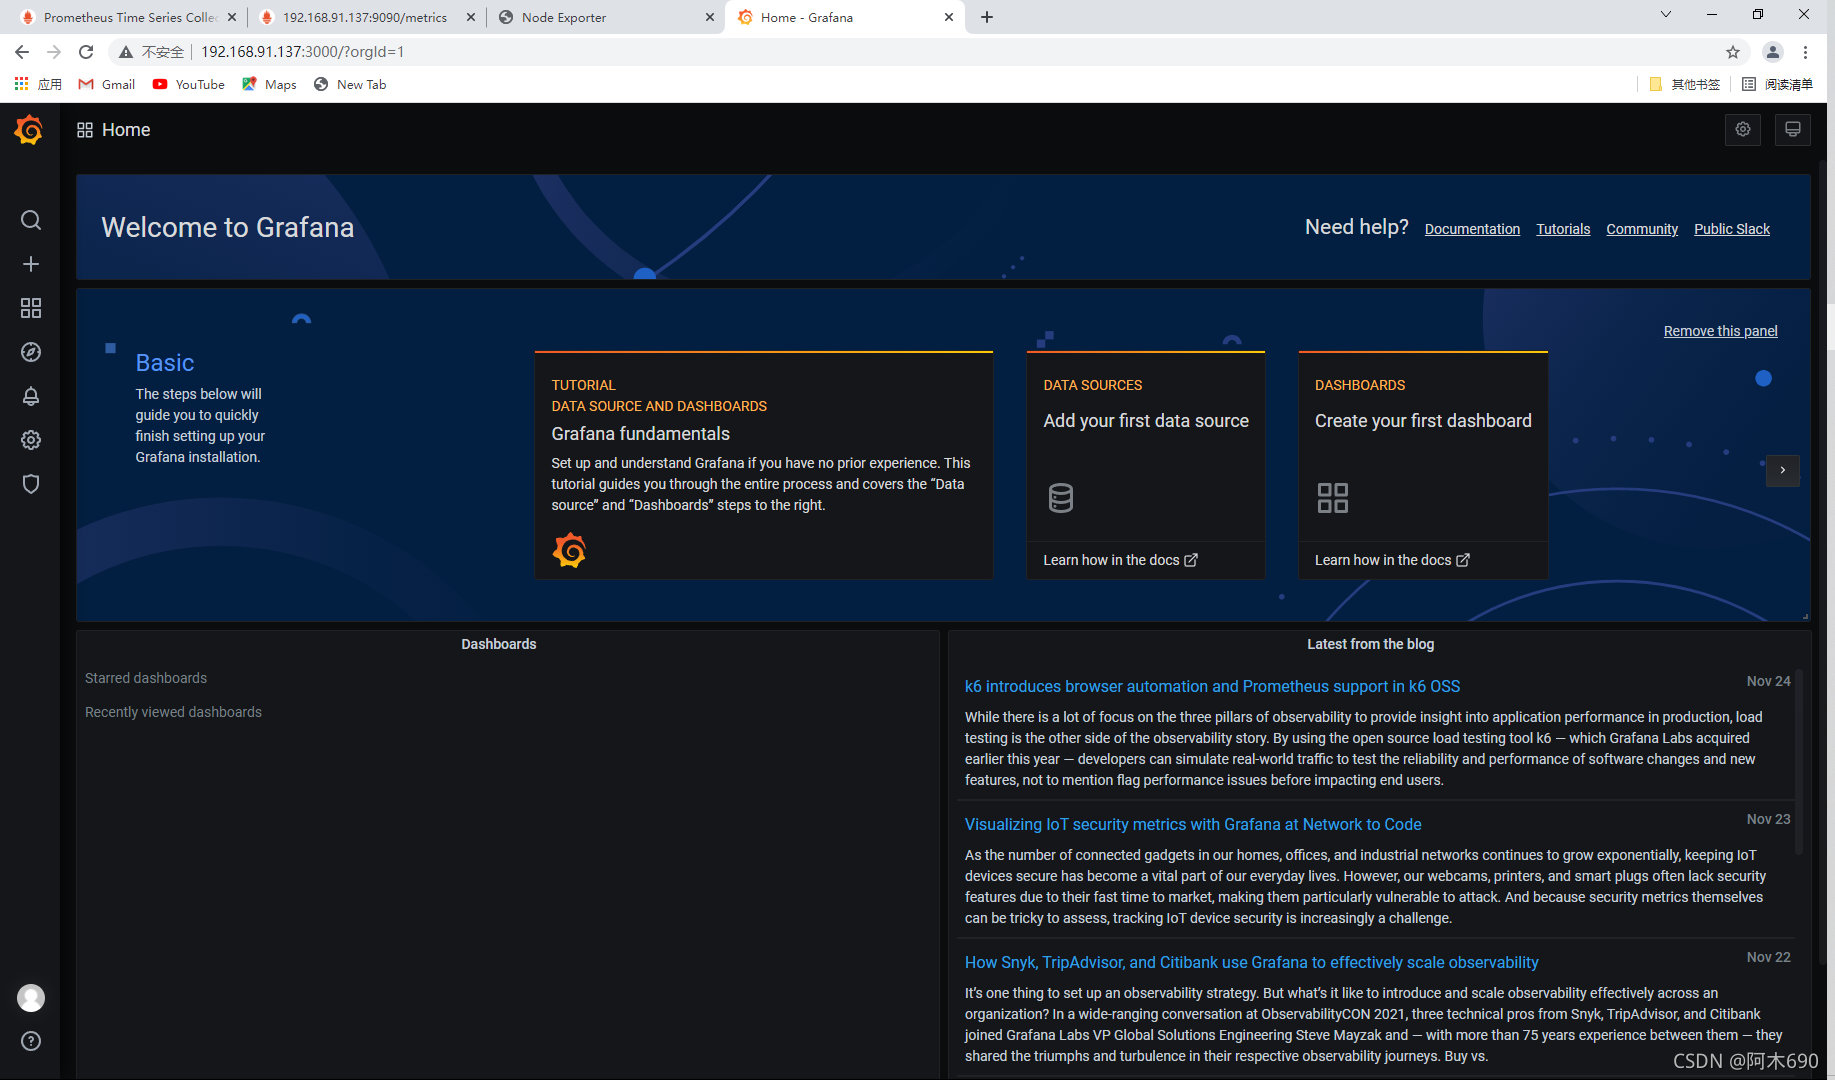Open the Snyk, TripAdvisor, Citibank blog post
1835x1080 pixels.
(x=1251, y=962)
